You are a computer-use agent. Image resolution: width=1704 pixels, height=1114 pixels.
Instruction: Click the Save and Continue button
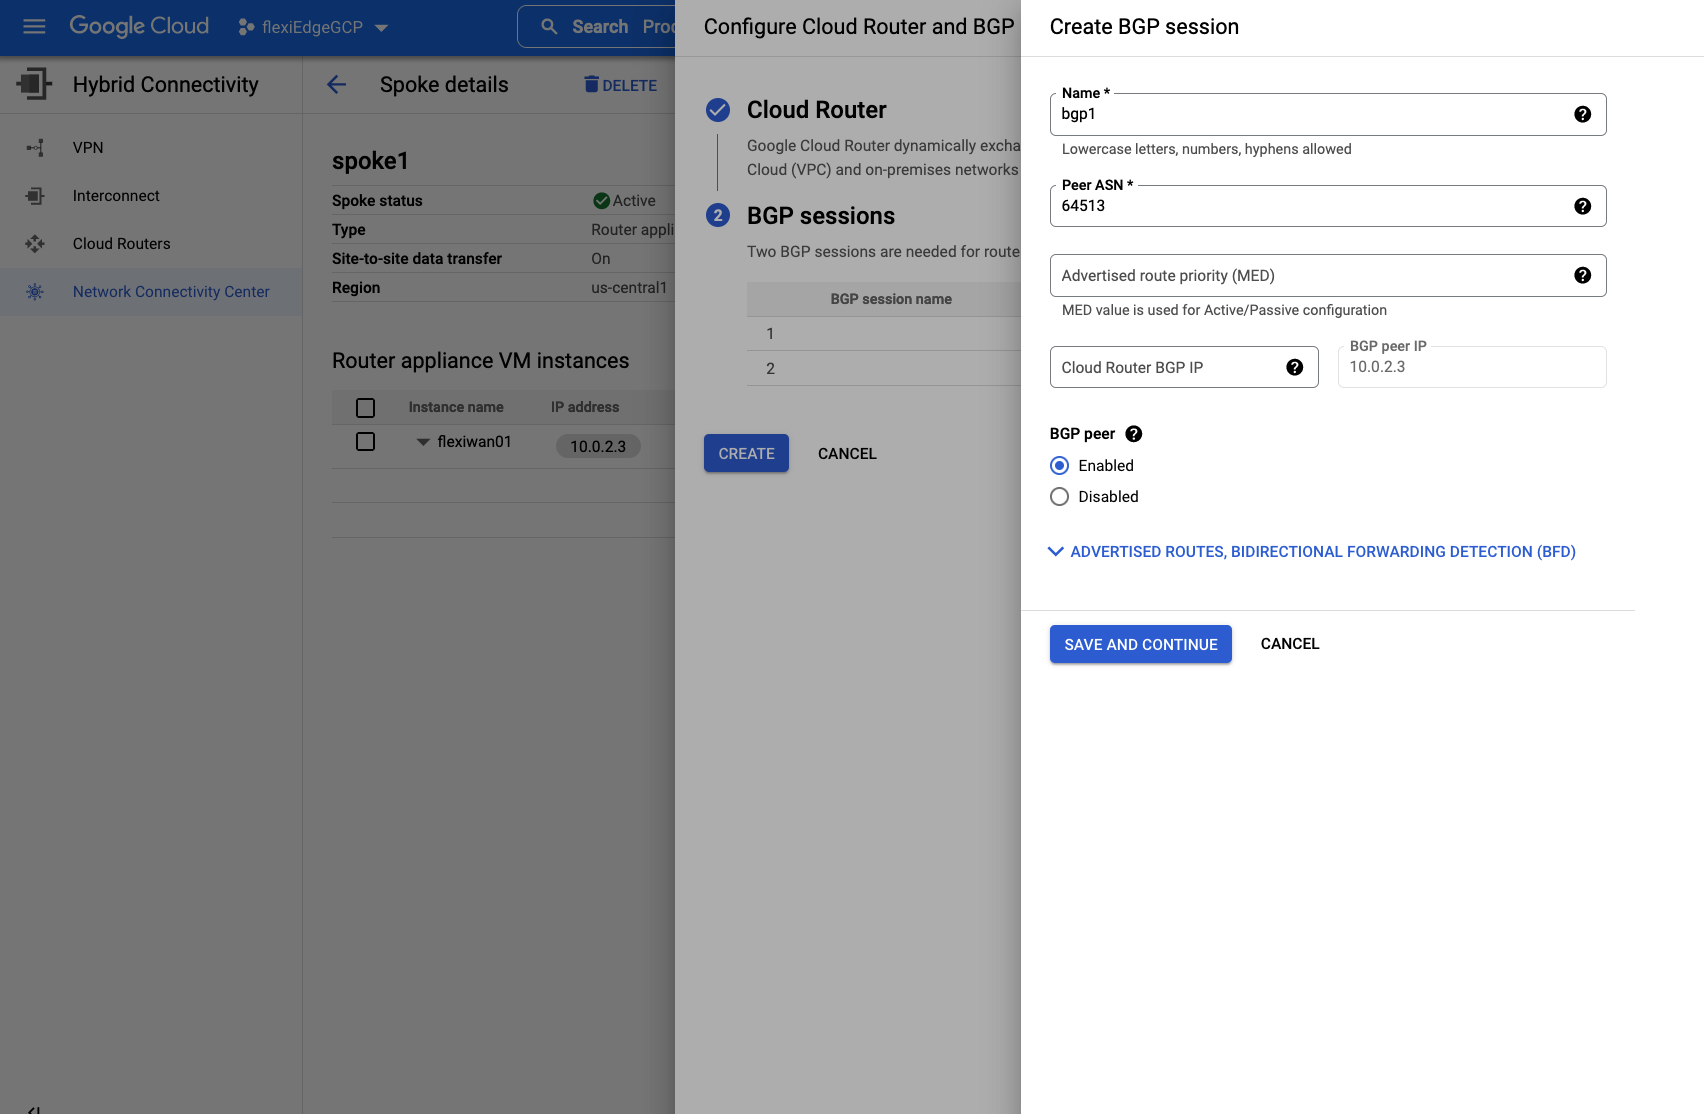coord(1140,645)
